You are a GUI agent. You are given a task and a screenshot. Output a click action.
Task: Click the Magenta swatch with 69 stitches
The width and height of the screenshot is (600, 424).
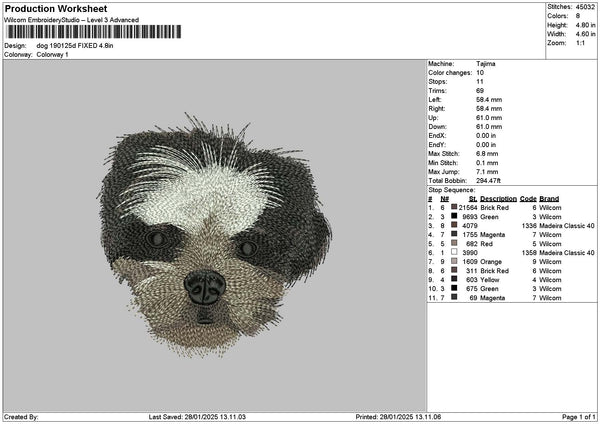coord(454,297)
